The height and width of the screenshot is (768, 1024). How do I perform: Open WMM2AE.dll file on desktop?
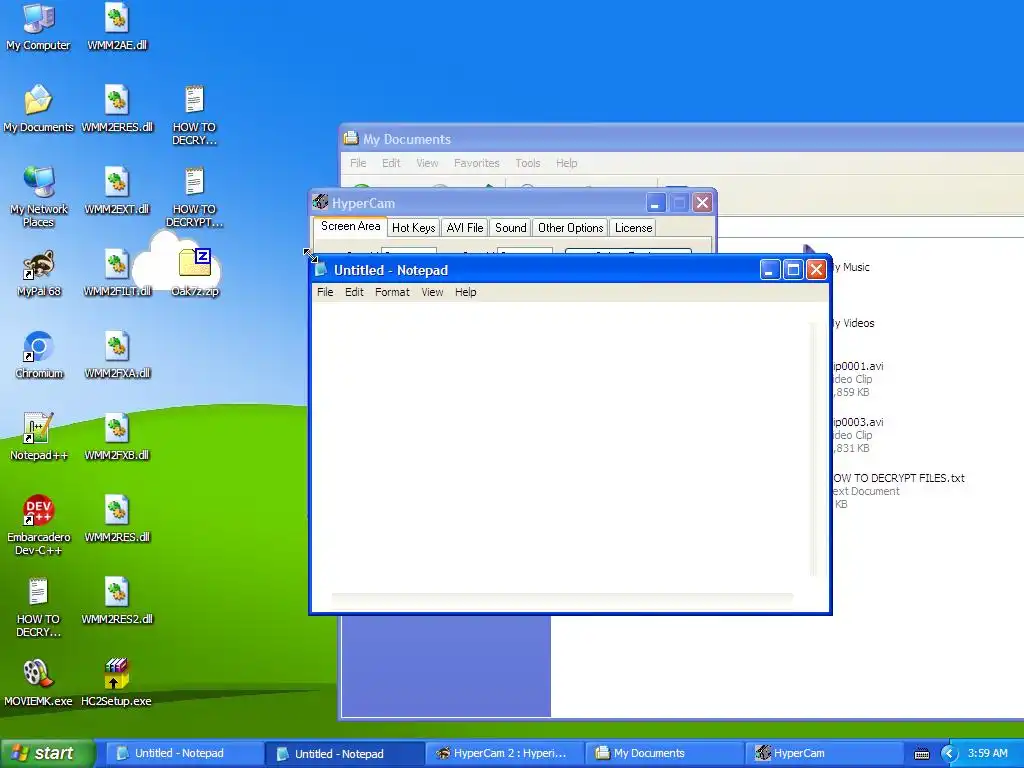[x=117, y=27]
